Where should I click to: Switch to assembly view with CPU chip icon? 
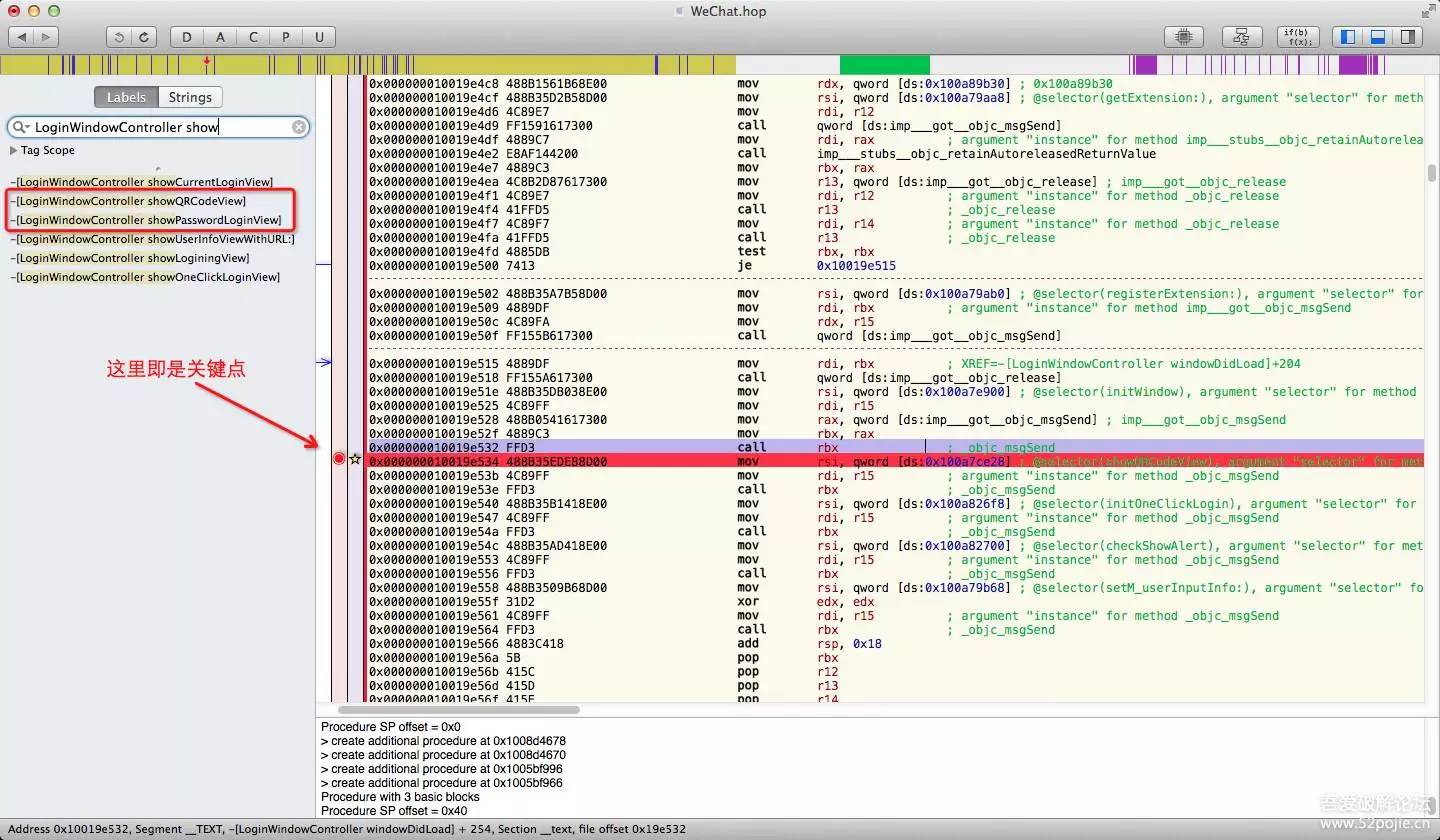click(x=1184, y=37)
